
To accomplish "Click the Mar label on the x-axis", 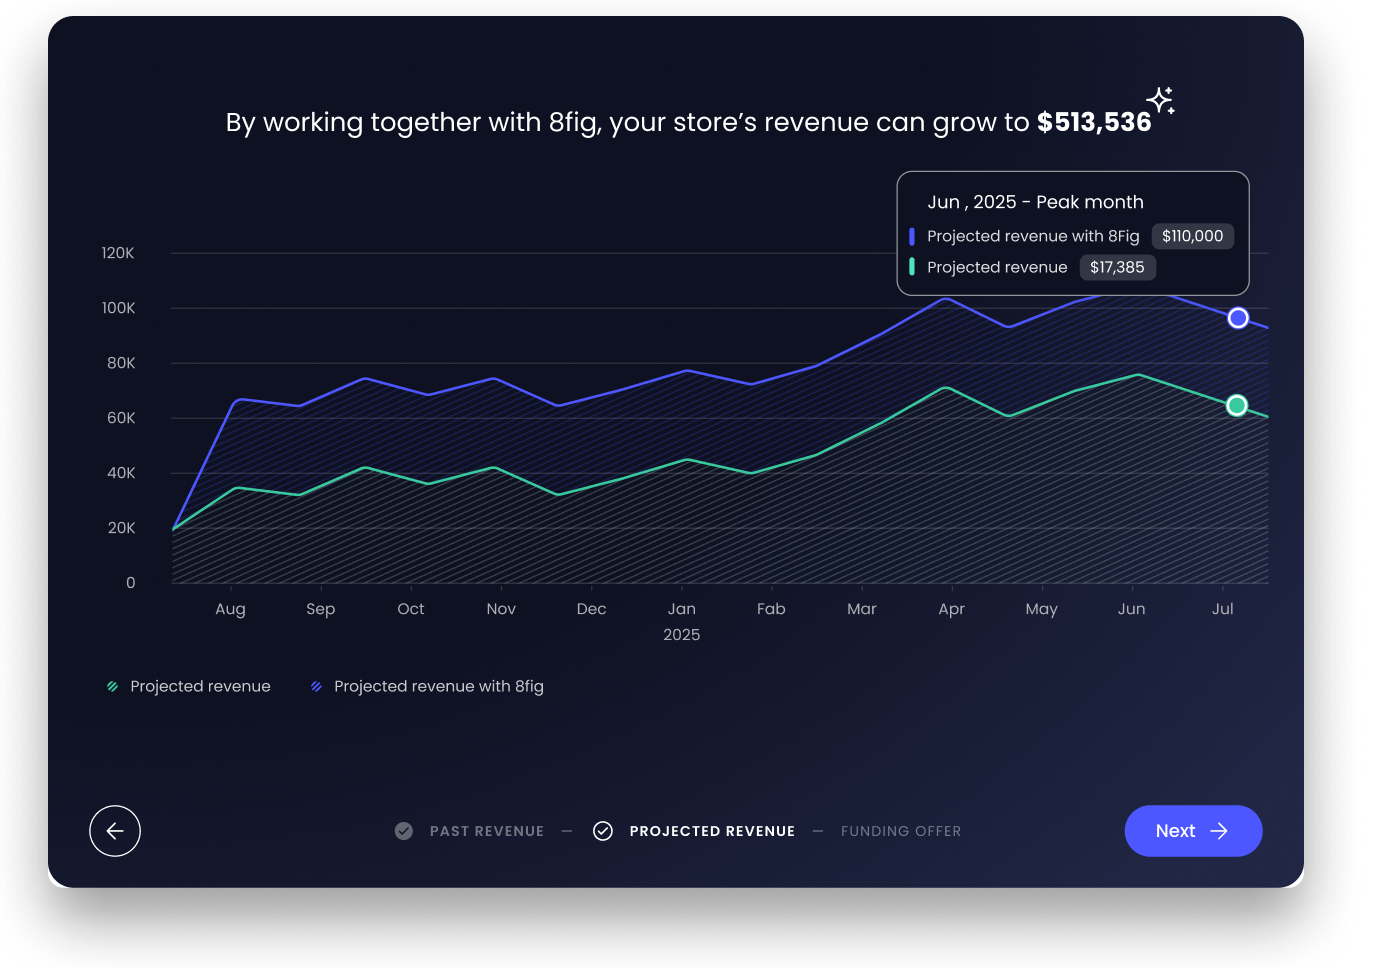I will click(862, 609).
